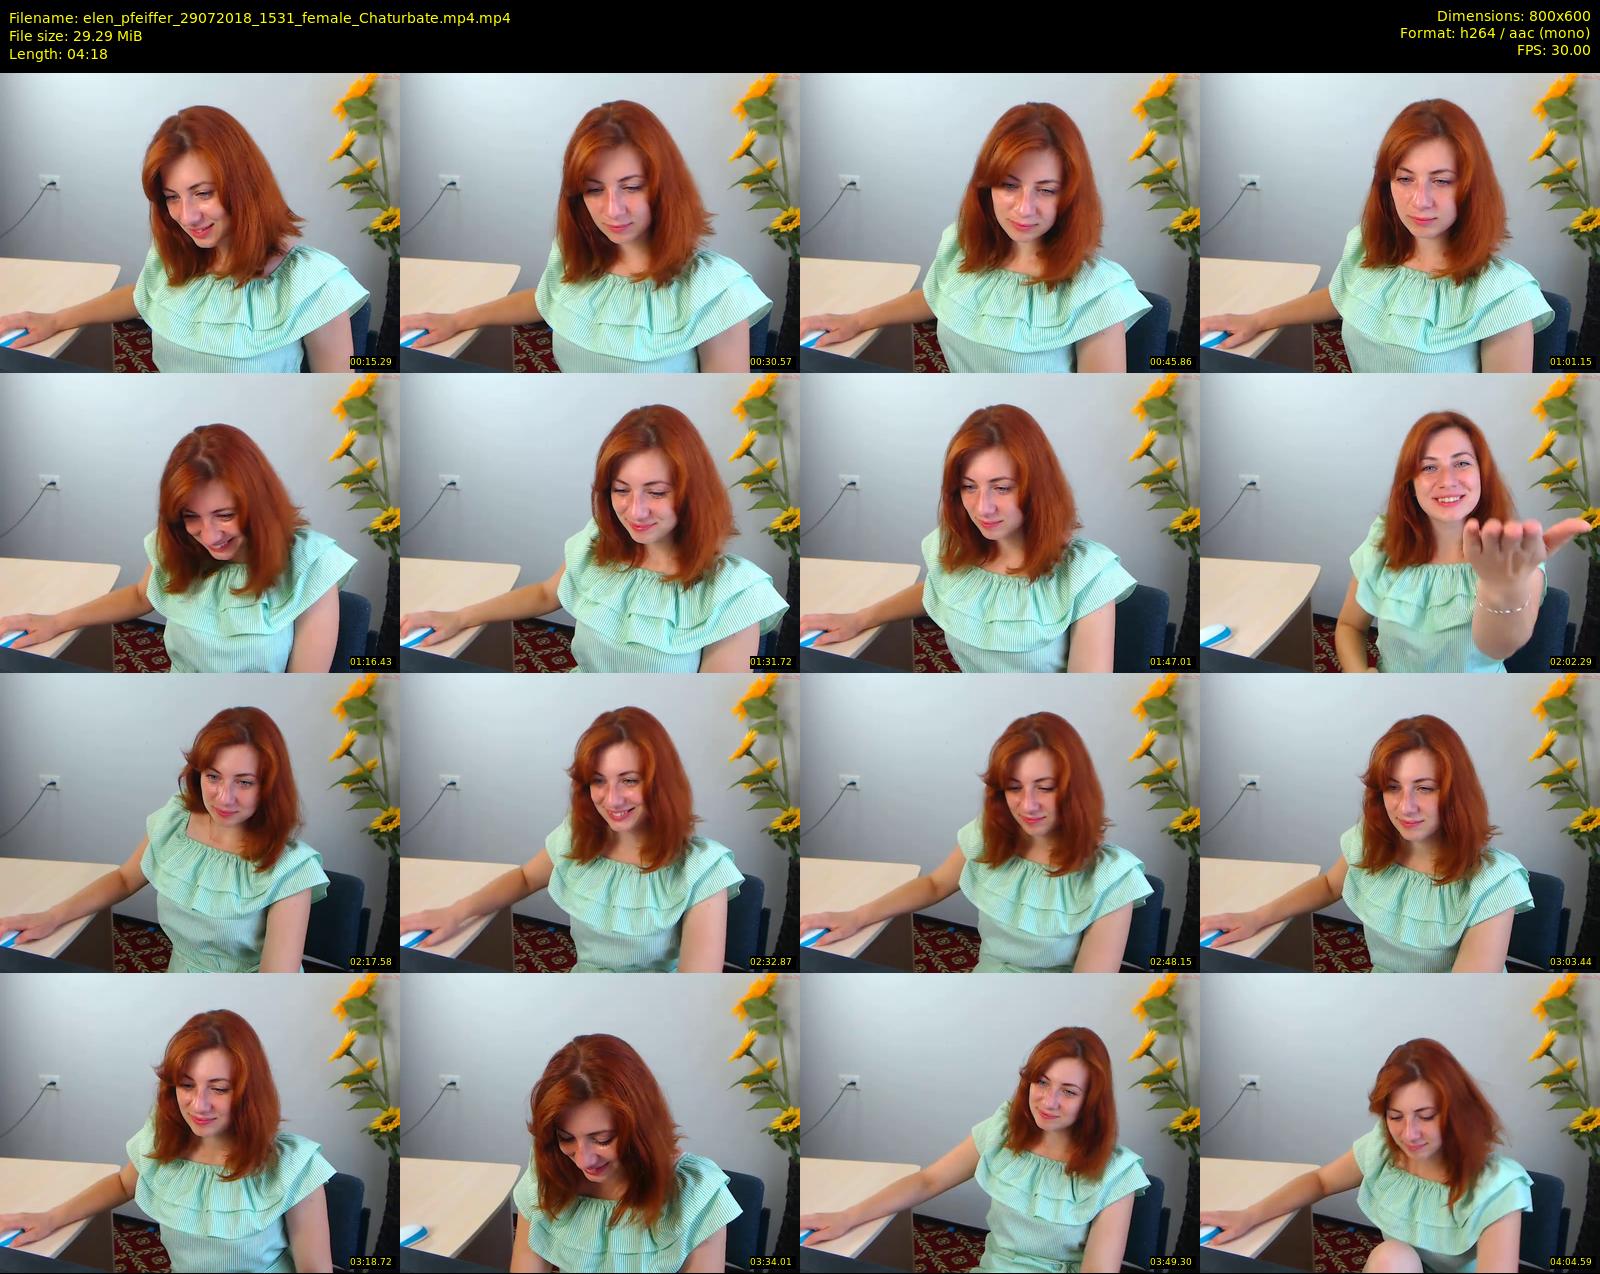The image size is (1600, 1274).
Task: Select the thumbnail timestamped 01:16.43
Action: pos(200,522)
